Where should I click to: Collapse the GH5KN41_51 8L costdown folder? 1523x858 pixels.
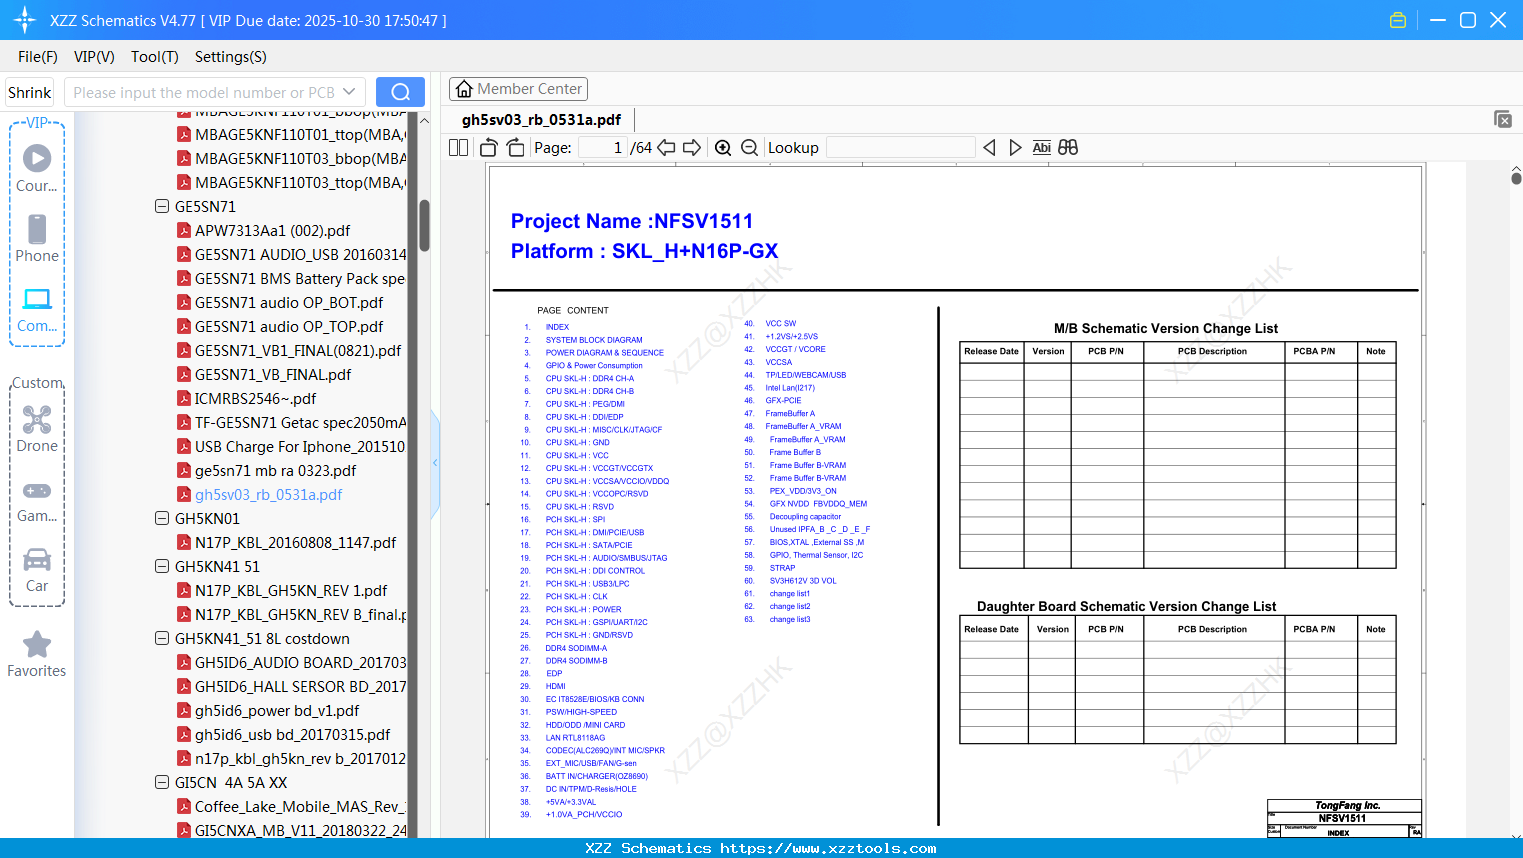(162, 639)
